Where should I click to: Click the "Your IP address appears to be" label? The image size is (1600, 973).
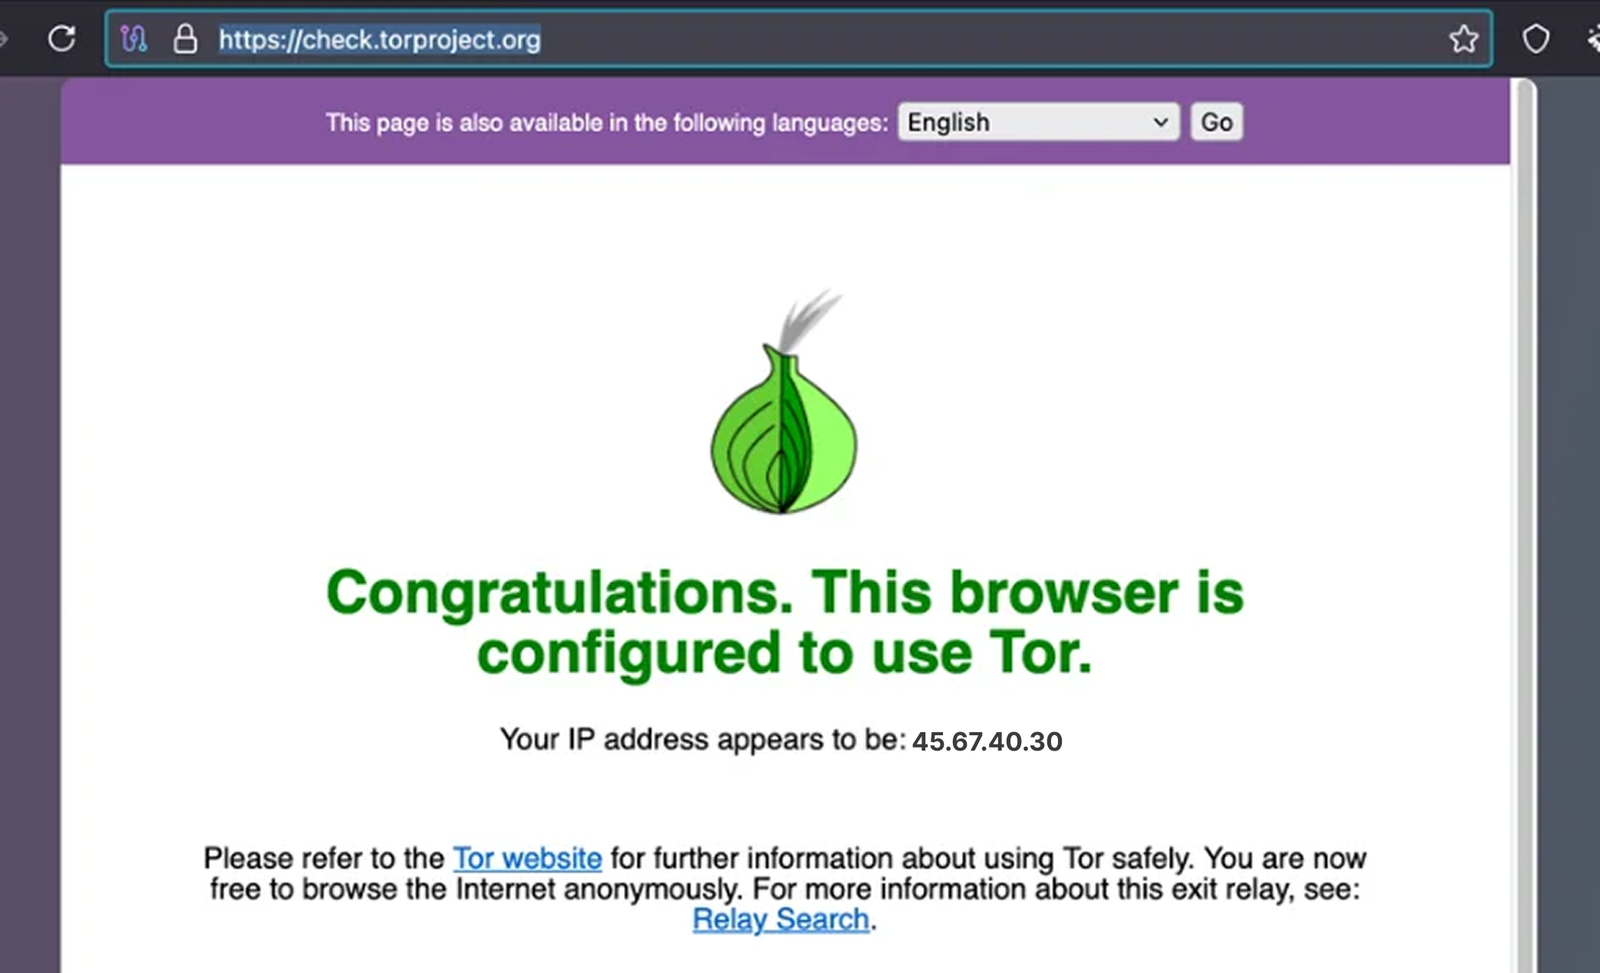point(702,739)
